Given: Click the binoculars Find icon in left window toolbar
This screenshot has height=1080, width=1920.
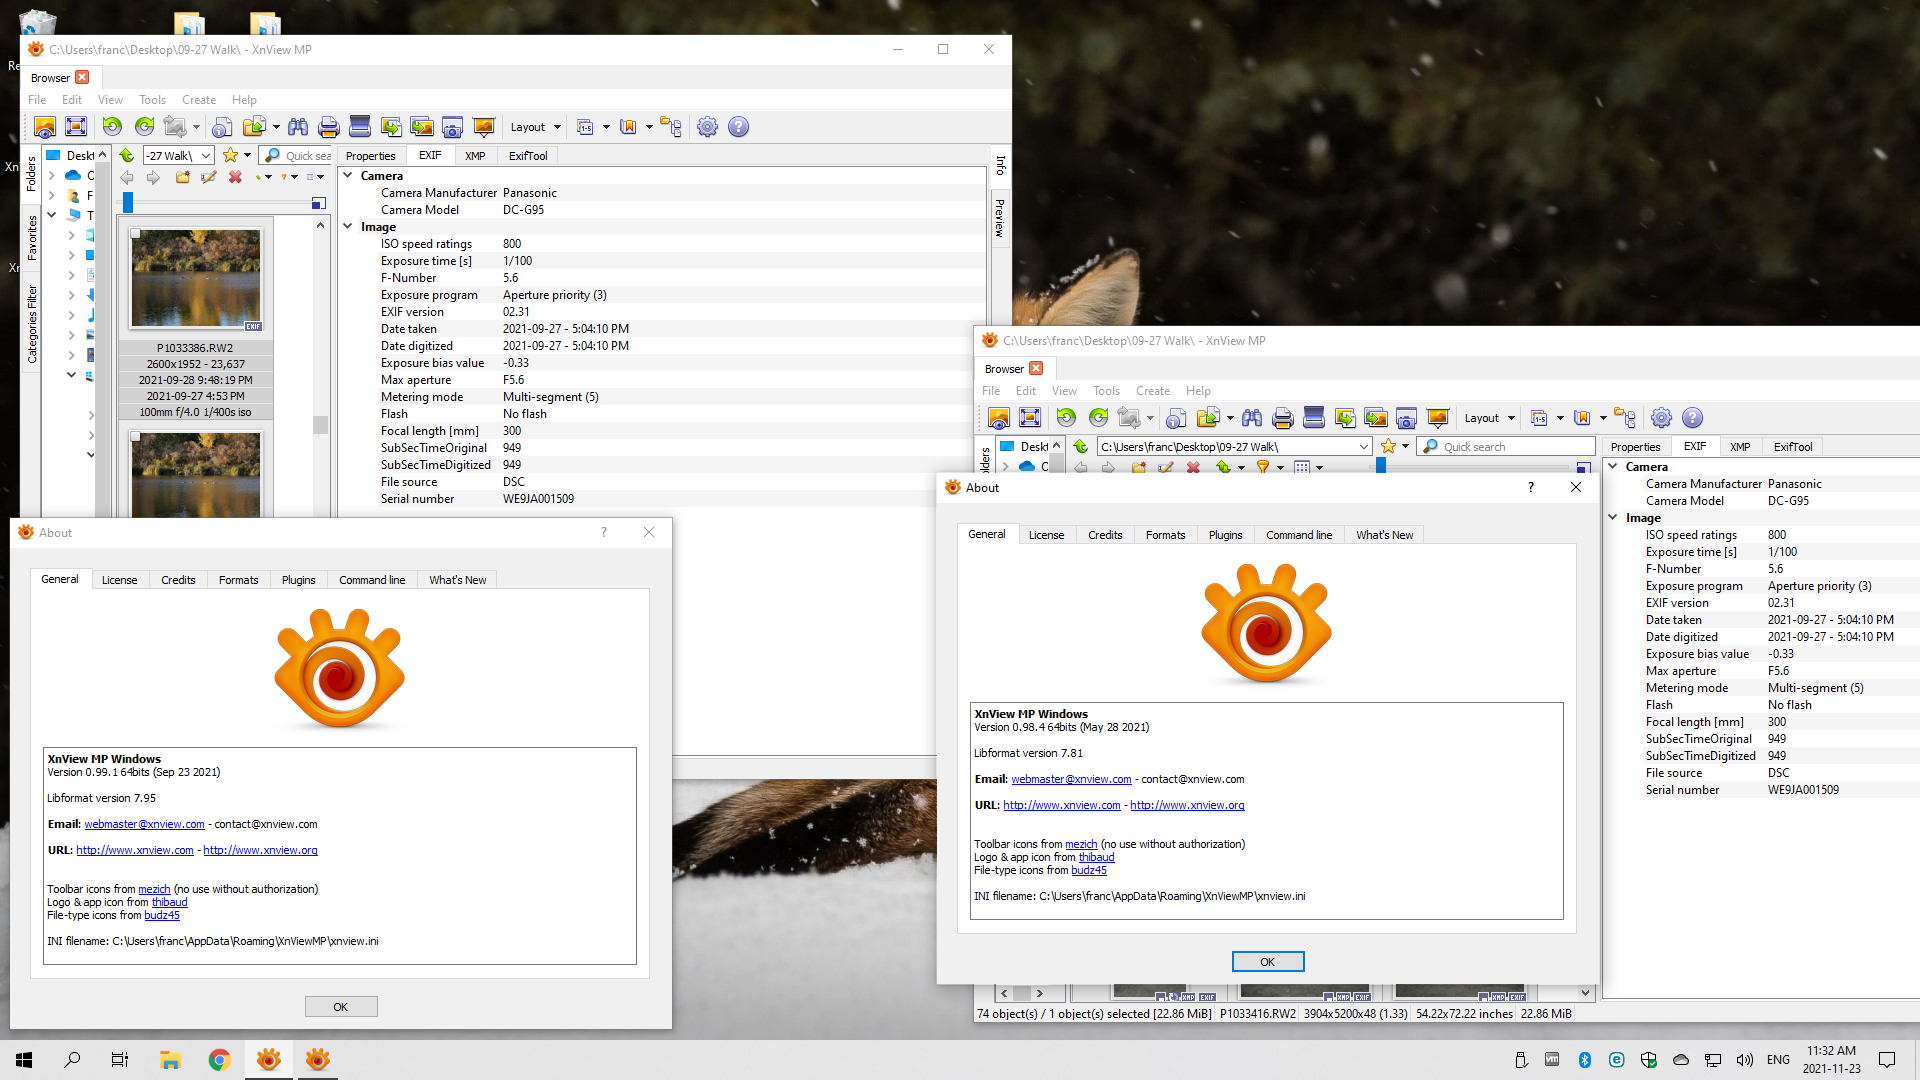Looking at the screenshot, I should click(x=298, y=127).
